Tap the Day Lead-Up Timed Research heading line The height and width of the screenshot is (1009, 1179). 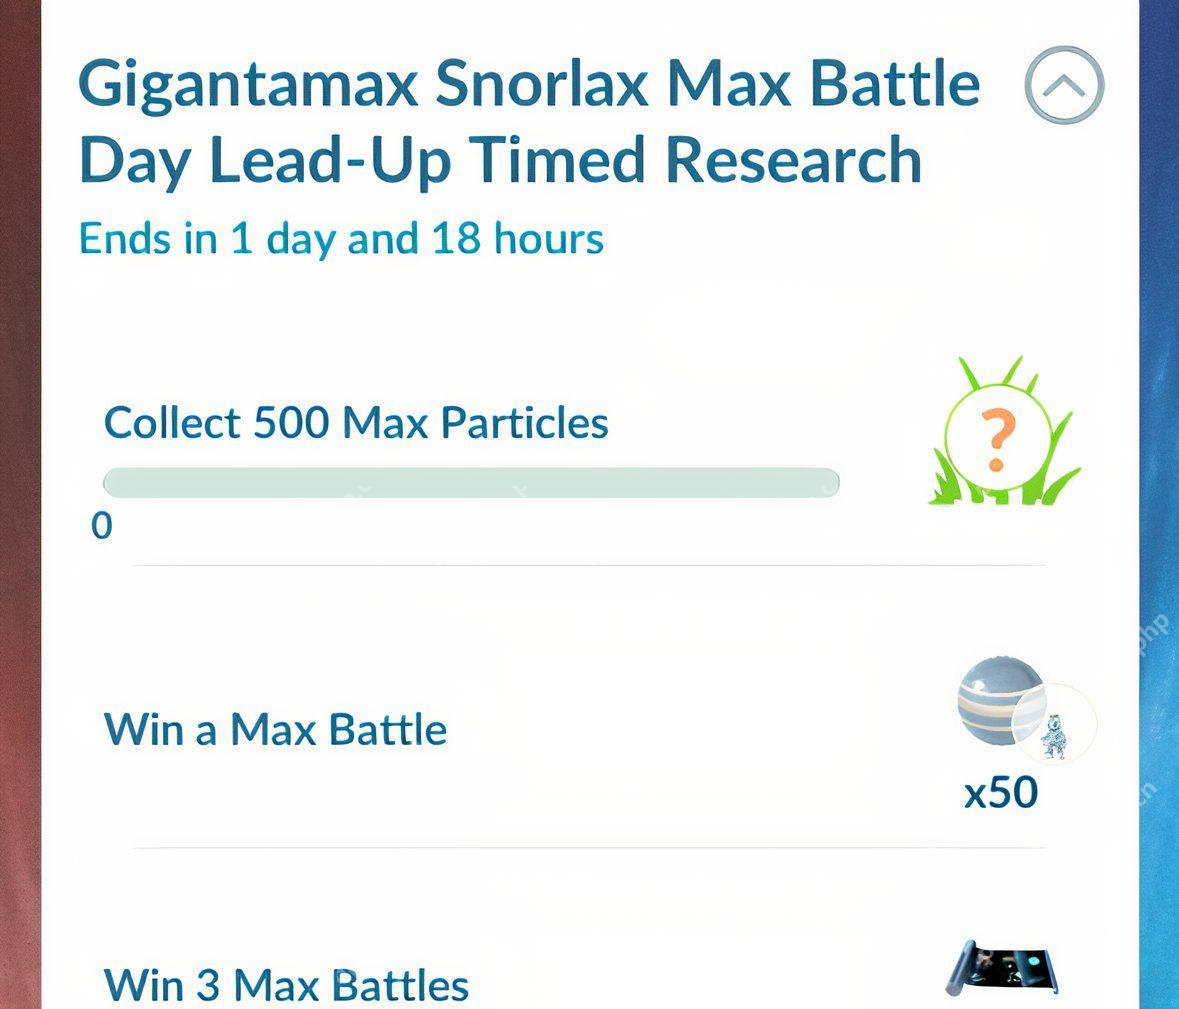coord(498,158)
